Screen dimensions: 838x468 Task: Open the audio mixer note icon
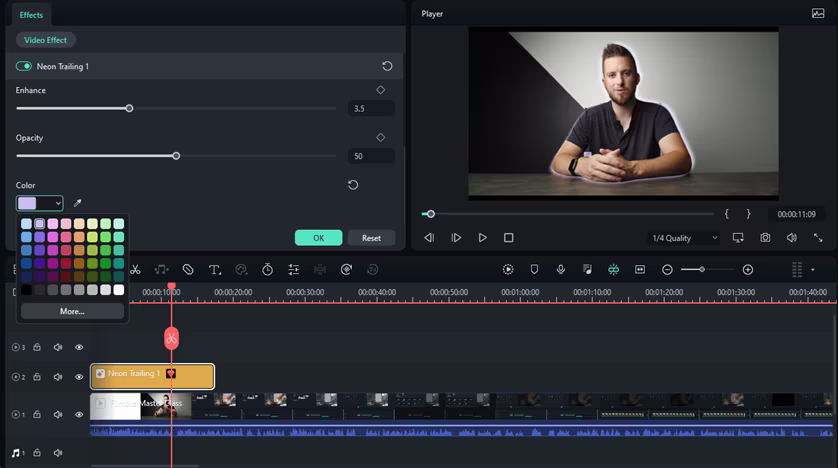pos(587,270)
